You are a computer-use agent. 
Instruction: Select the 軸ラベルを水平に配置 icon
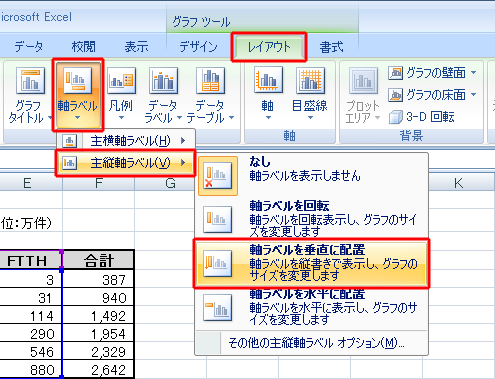click(x=218, y=308)
